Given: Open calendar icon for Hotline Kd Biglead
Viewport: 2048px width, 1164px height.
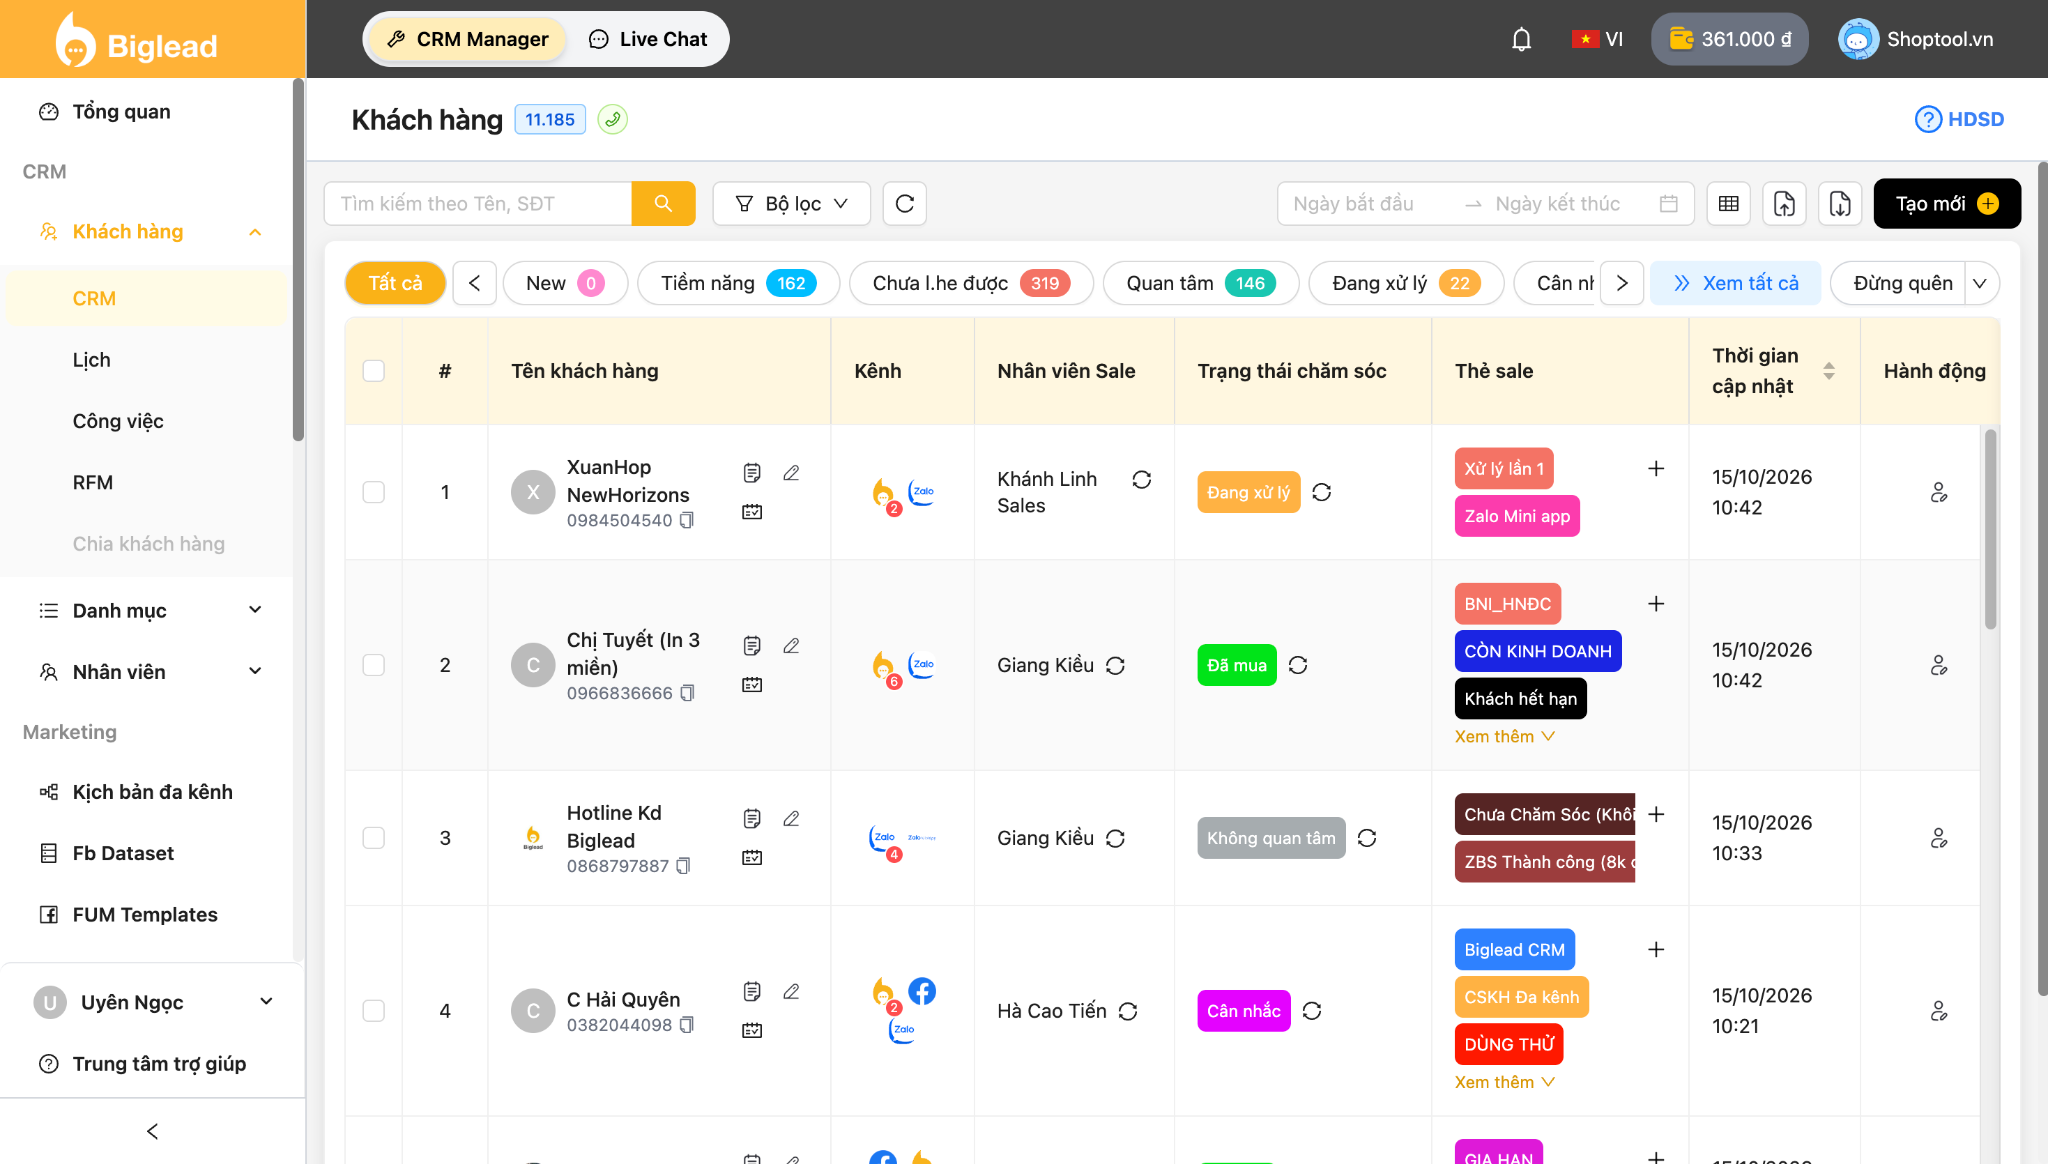Looking at the screenshot, I should click(x=752, y=857).
